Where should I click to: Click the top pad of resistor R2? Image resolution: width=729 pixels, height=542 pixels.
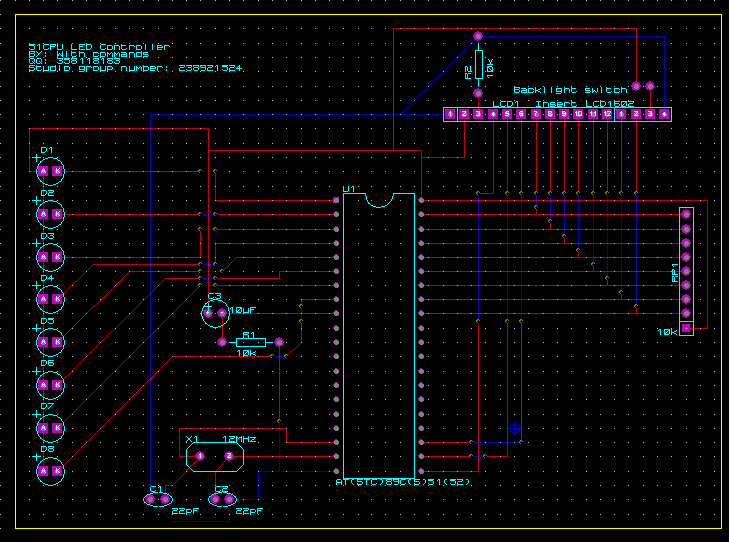[x=478, y=36]
